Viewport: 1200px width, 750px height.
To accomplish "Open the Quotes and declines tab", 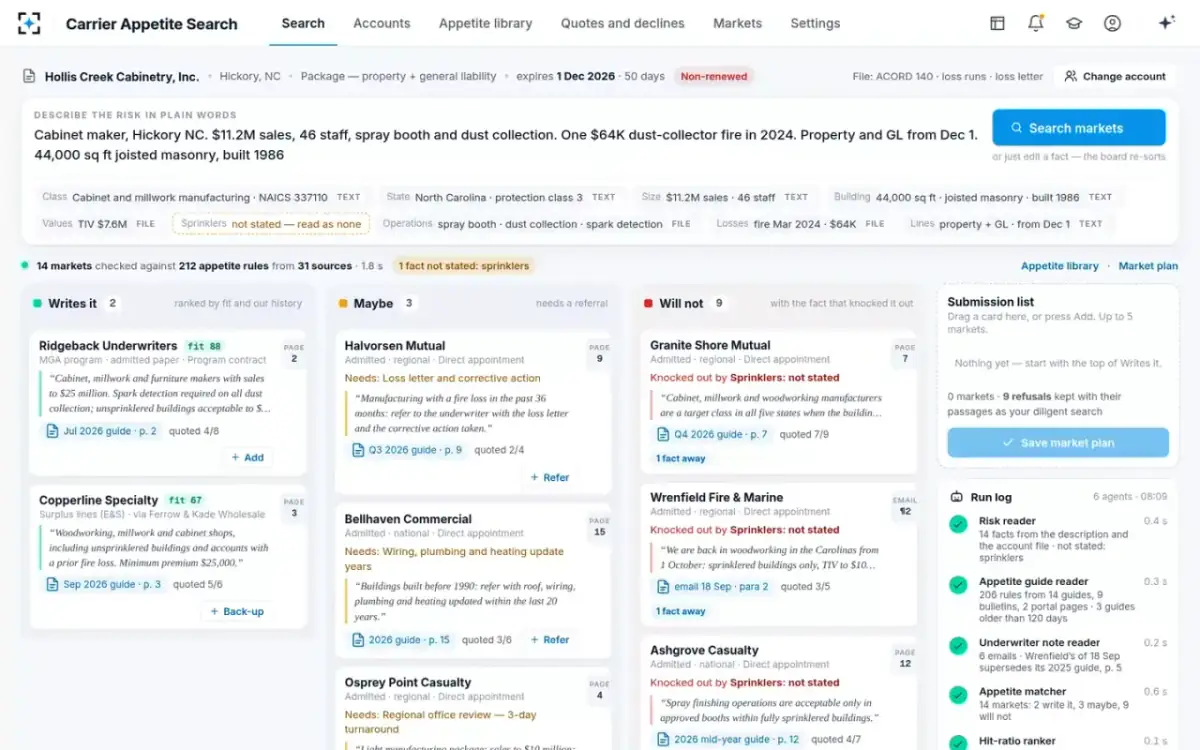I will 623,23.
